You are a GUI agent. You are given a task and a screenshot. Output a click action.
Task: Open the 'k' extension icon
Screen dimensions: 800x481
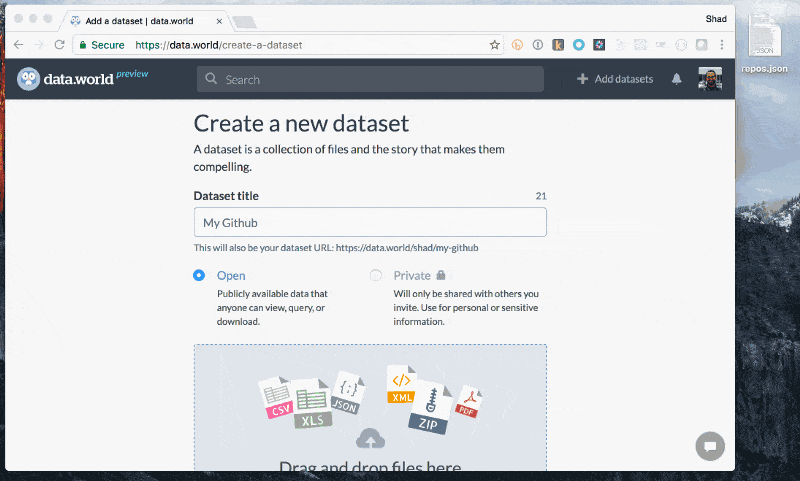click(x=558, y=45)
